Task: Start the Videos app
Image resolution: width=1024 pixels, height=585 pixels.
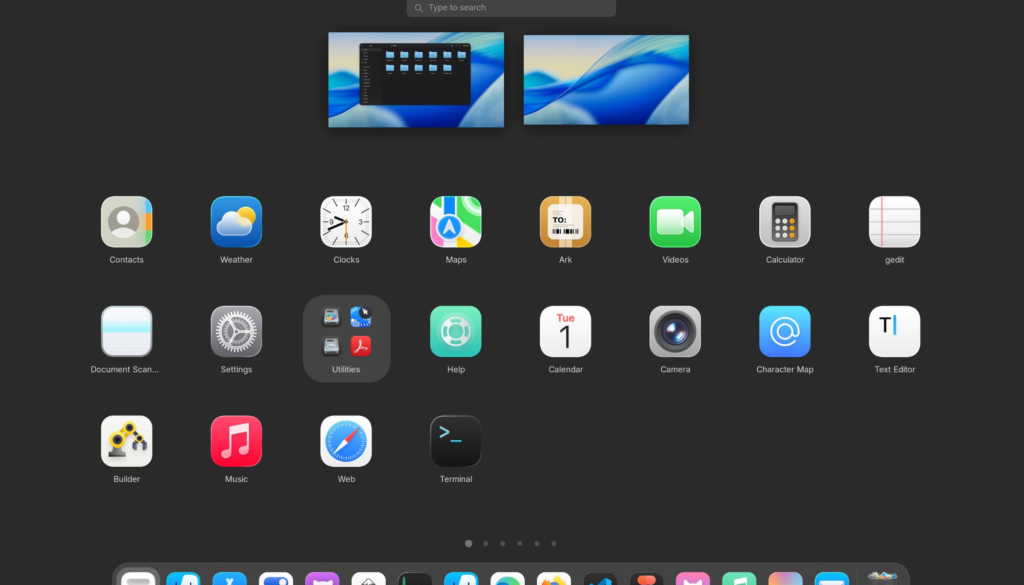Action: 675,222
